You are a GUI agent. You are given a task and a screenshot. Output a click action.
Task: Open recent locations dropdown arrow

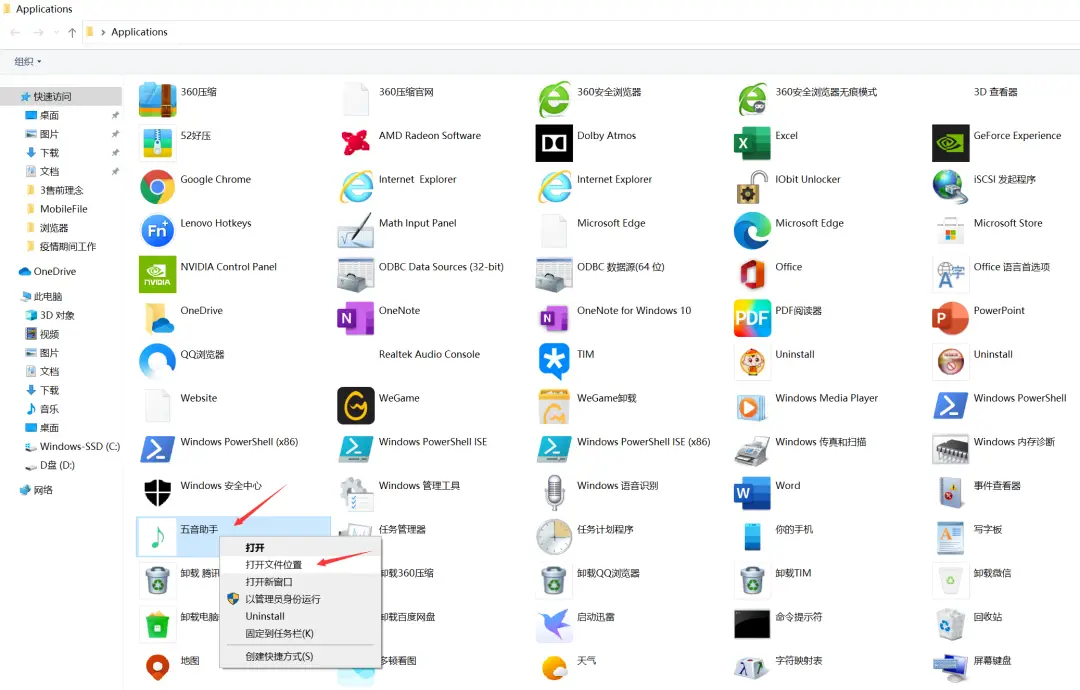pos(56,32)
